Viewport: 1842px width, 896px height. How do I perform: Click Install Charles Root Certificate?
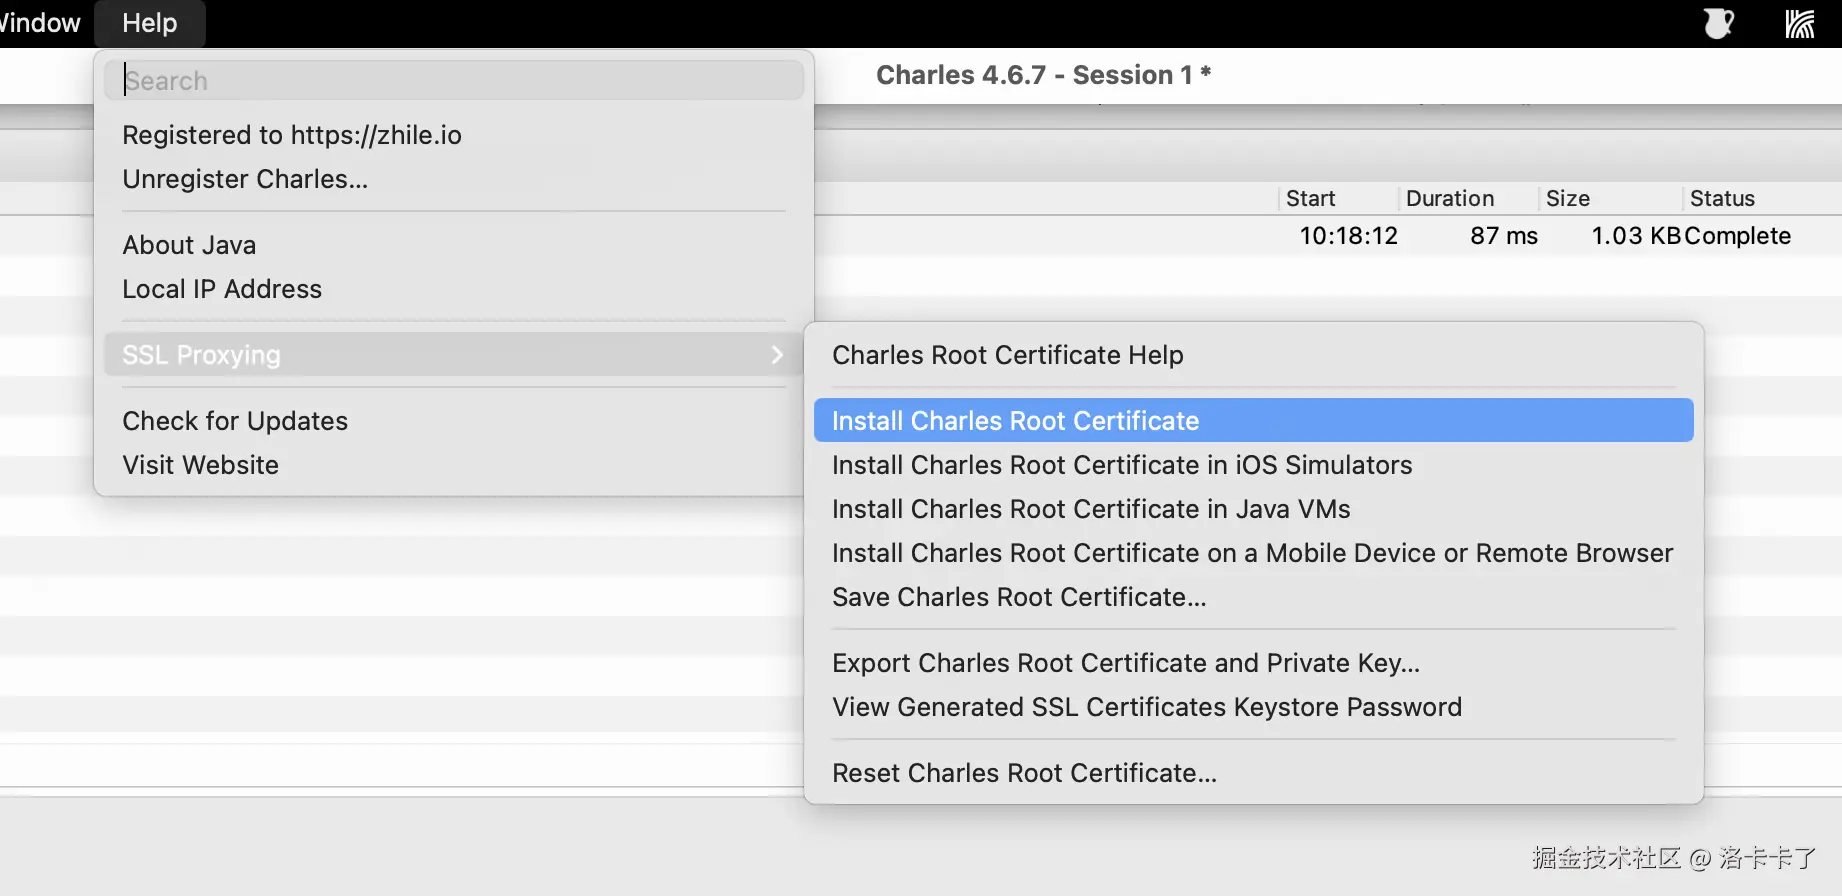pyautogui.click(x=1254, y=421)
